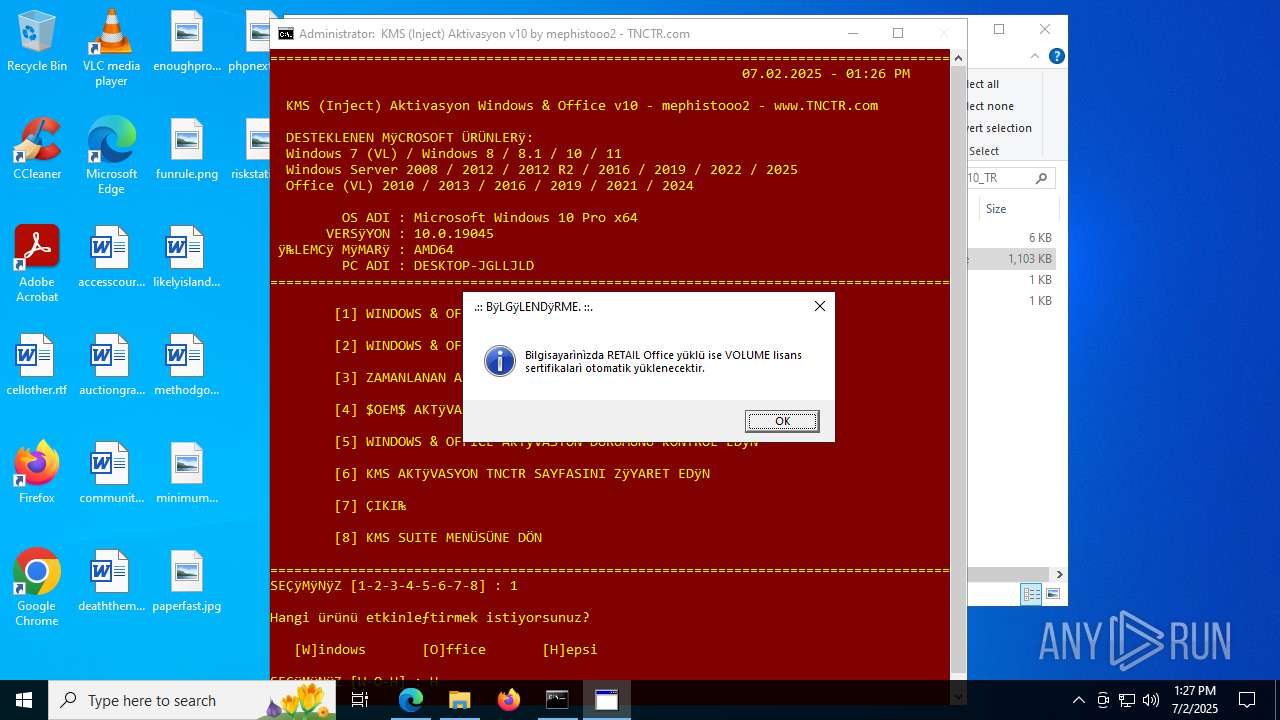Open the Recycle Bin desktop icon
Image resolution: width=1280 pixels, height=720 pixels.
point(37,42)
